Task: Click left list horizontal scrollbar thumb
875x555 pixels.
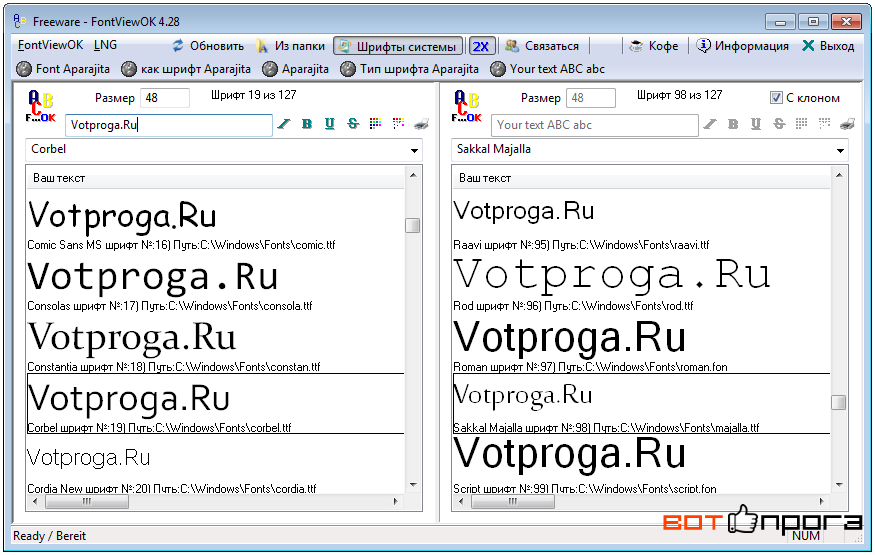Action: (x=86, y=501)
